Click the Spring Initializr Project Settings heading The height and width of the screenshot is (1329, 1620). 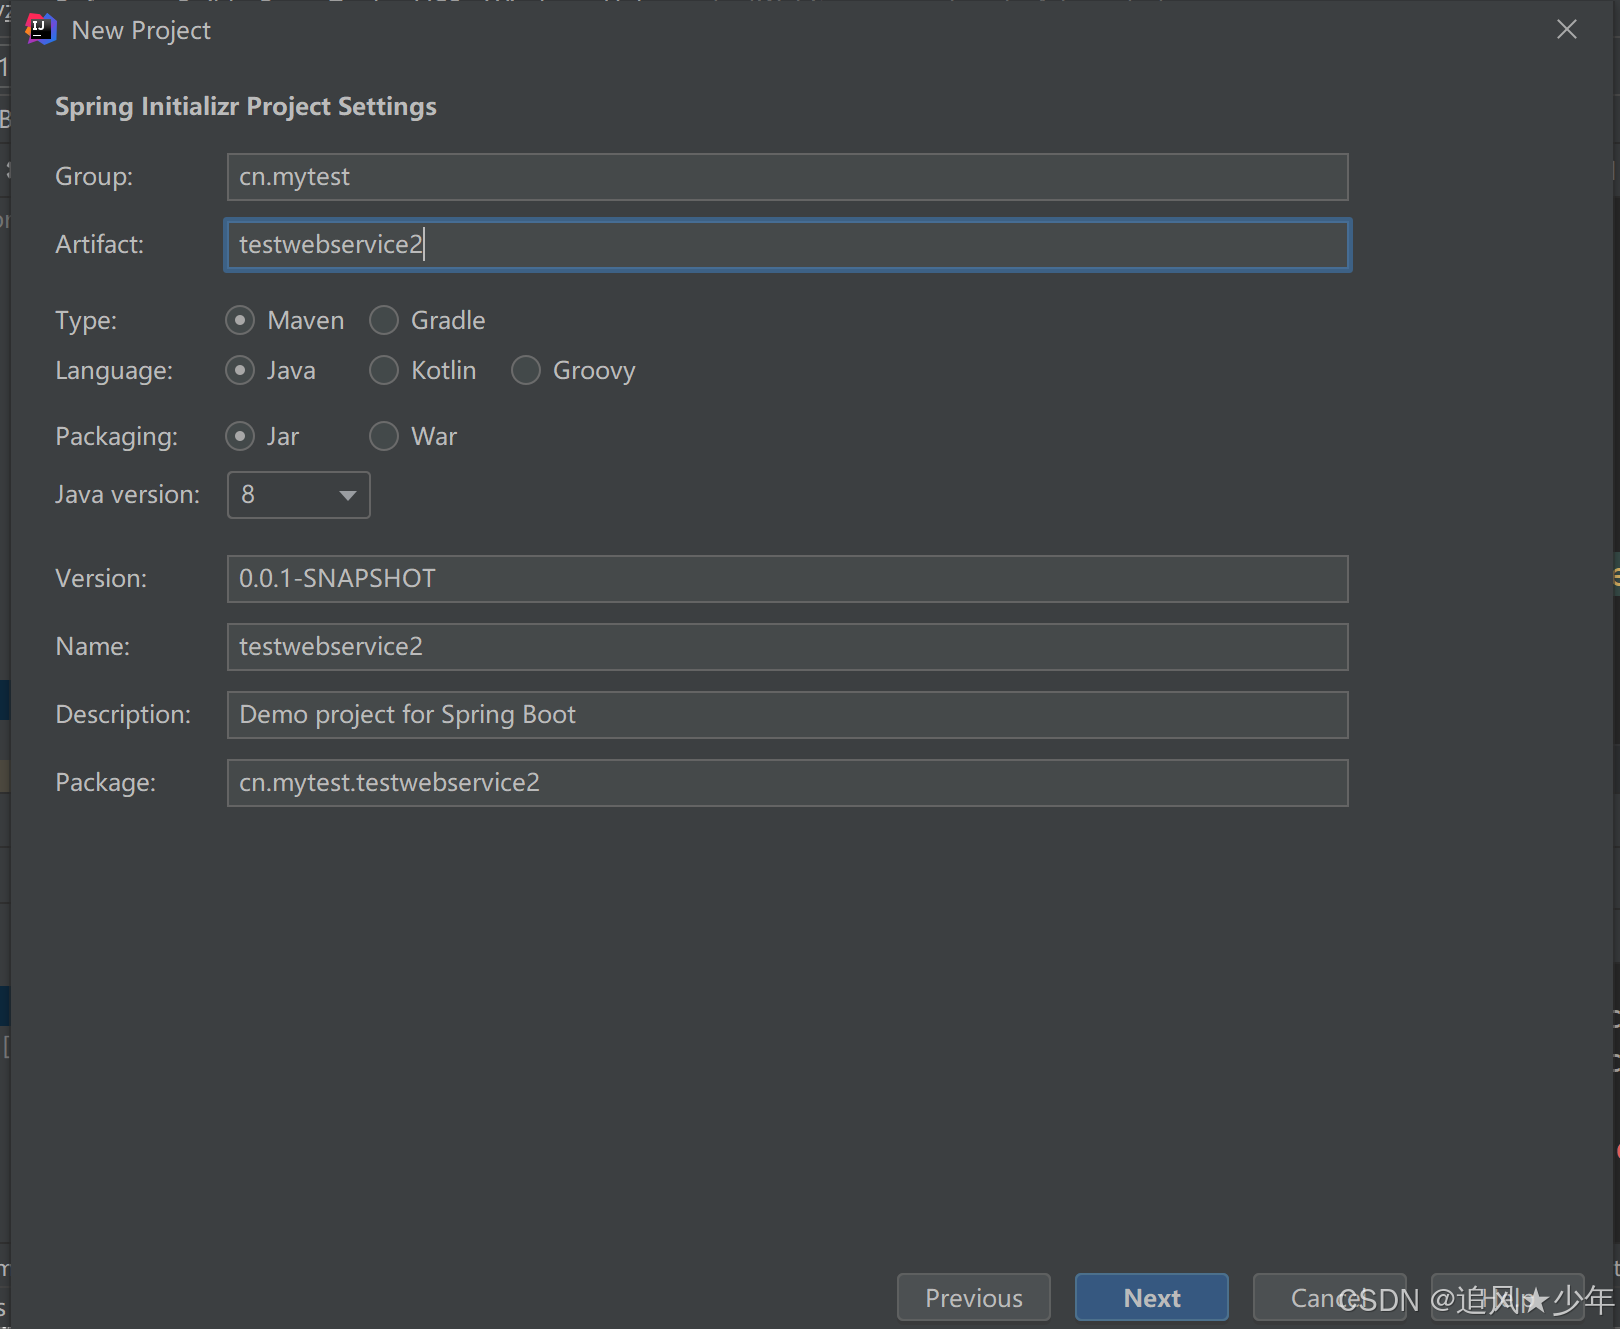246,106
